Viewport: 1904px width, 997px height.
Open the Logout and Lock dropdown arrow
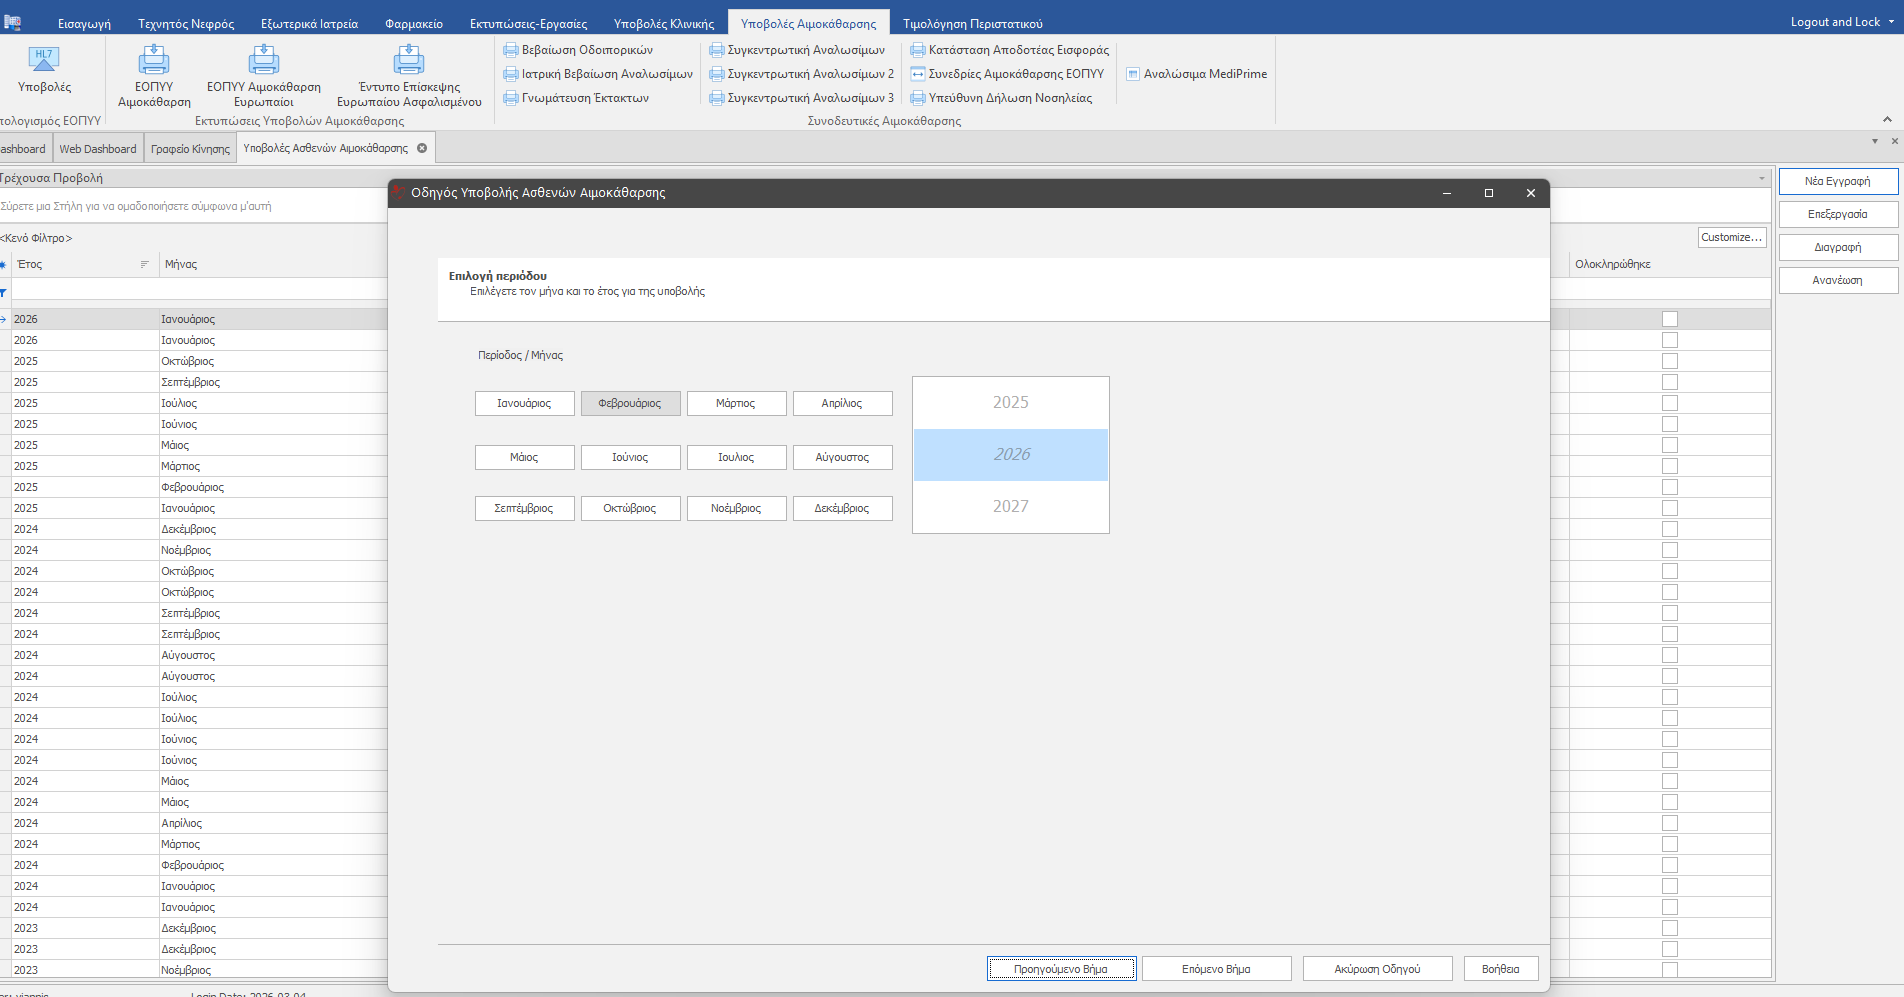1891,22
